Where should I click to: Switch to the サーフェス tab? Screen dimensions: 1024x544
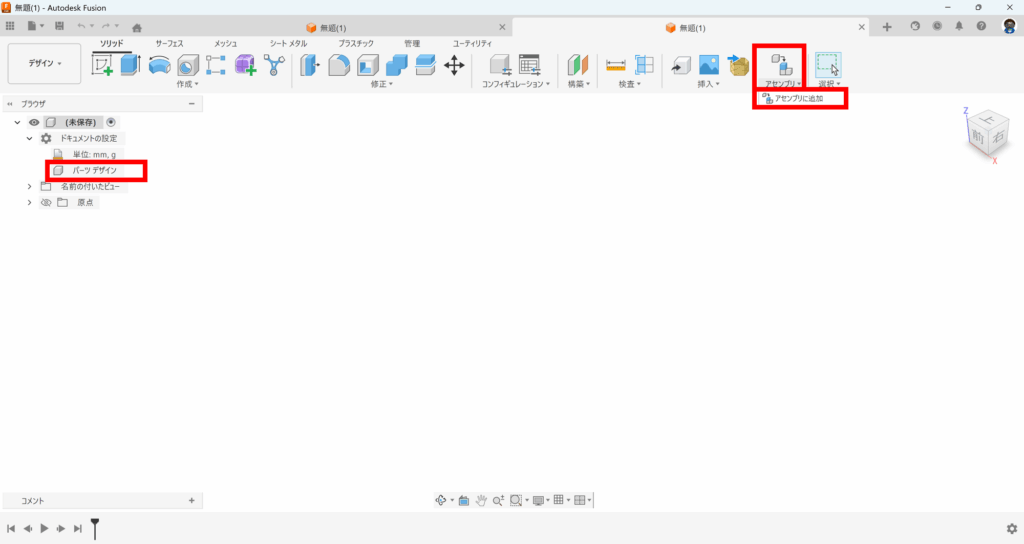(173, 44)
